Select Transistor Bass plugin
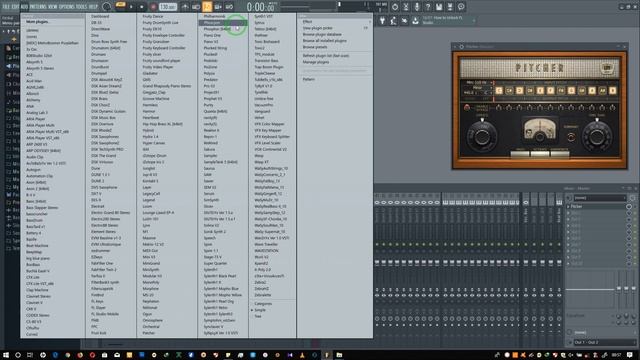The height and width of the screenshot is (360, 640). pos(266,60)
